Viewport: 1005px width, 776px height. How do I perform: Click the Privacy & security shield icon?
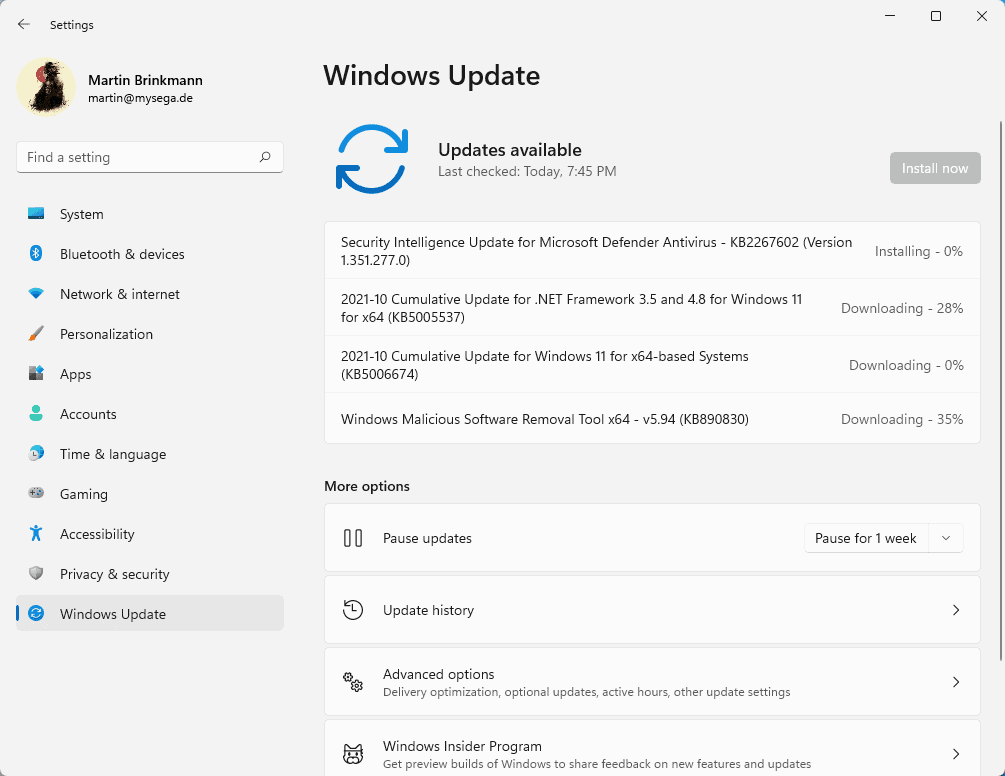click(x=37, y=573)
